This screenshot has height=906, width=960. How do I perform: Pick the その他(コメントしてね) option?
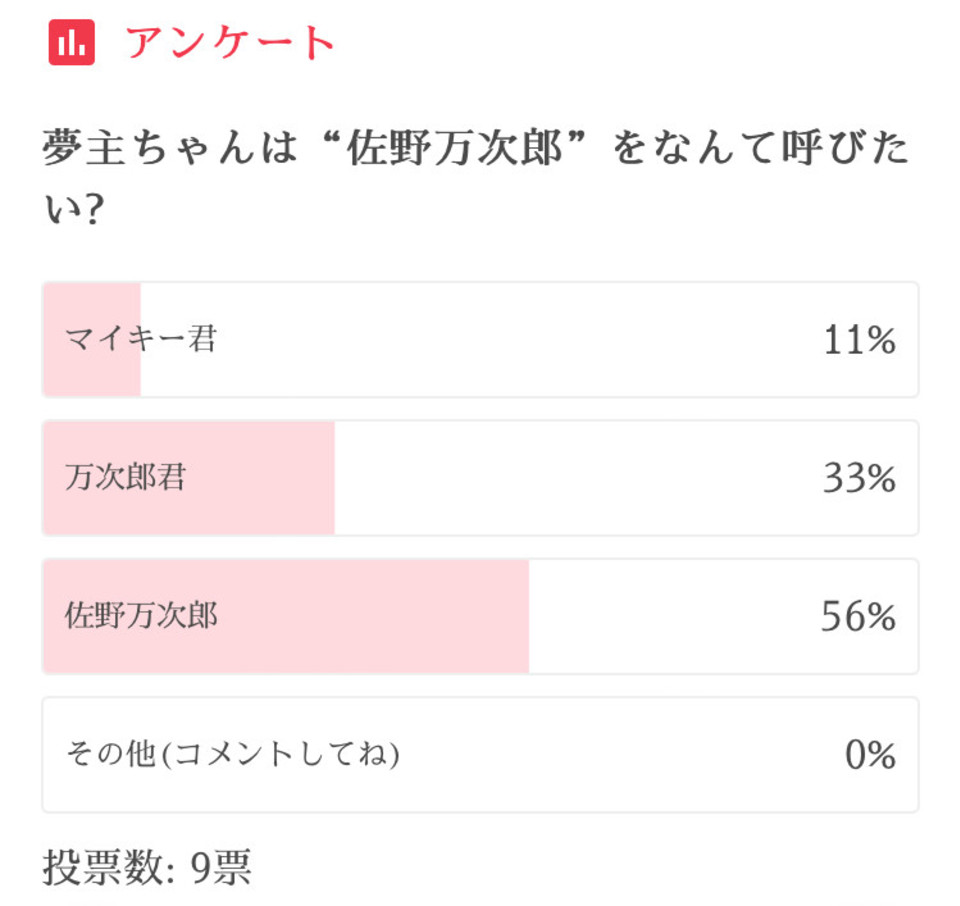click(232, 754)
